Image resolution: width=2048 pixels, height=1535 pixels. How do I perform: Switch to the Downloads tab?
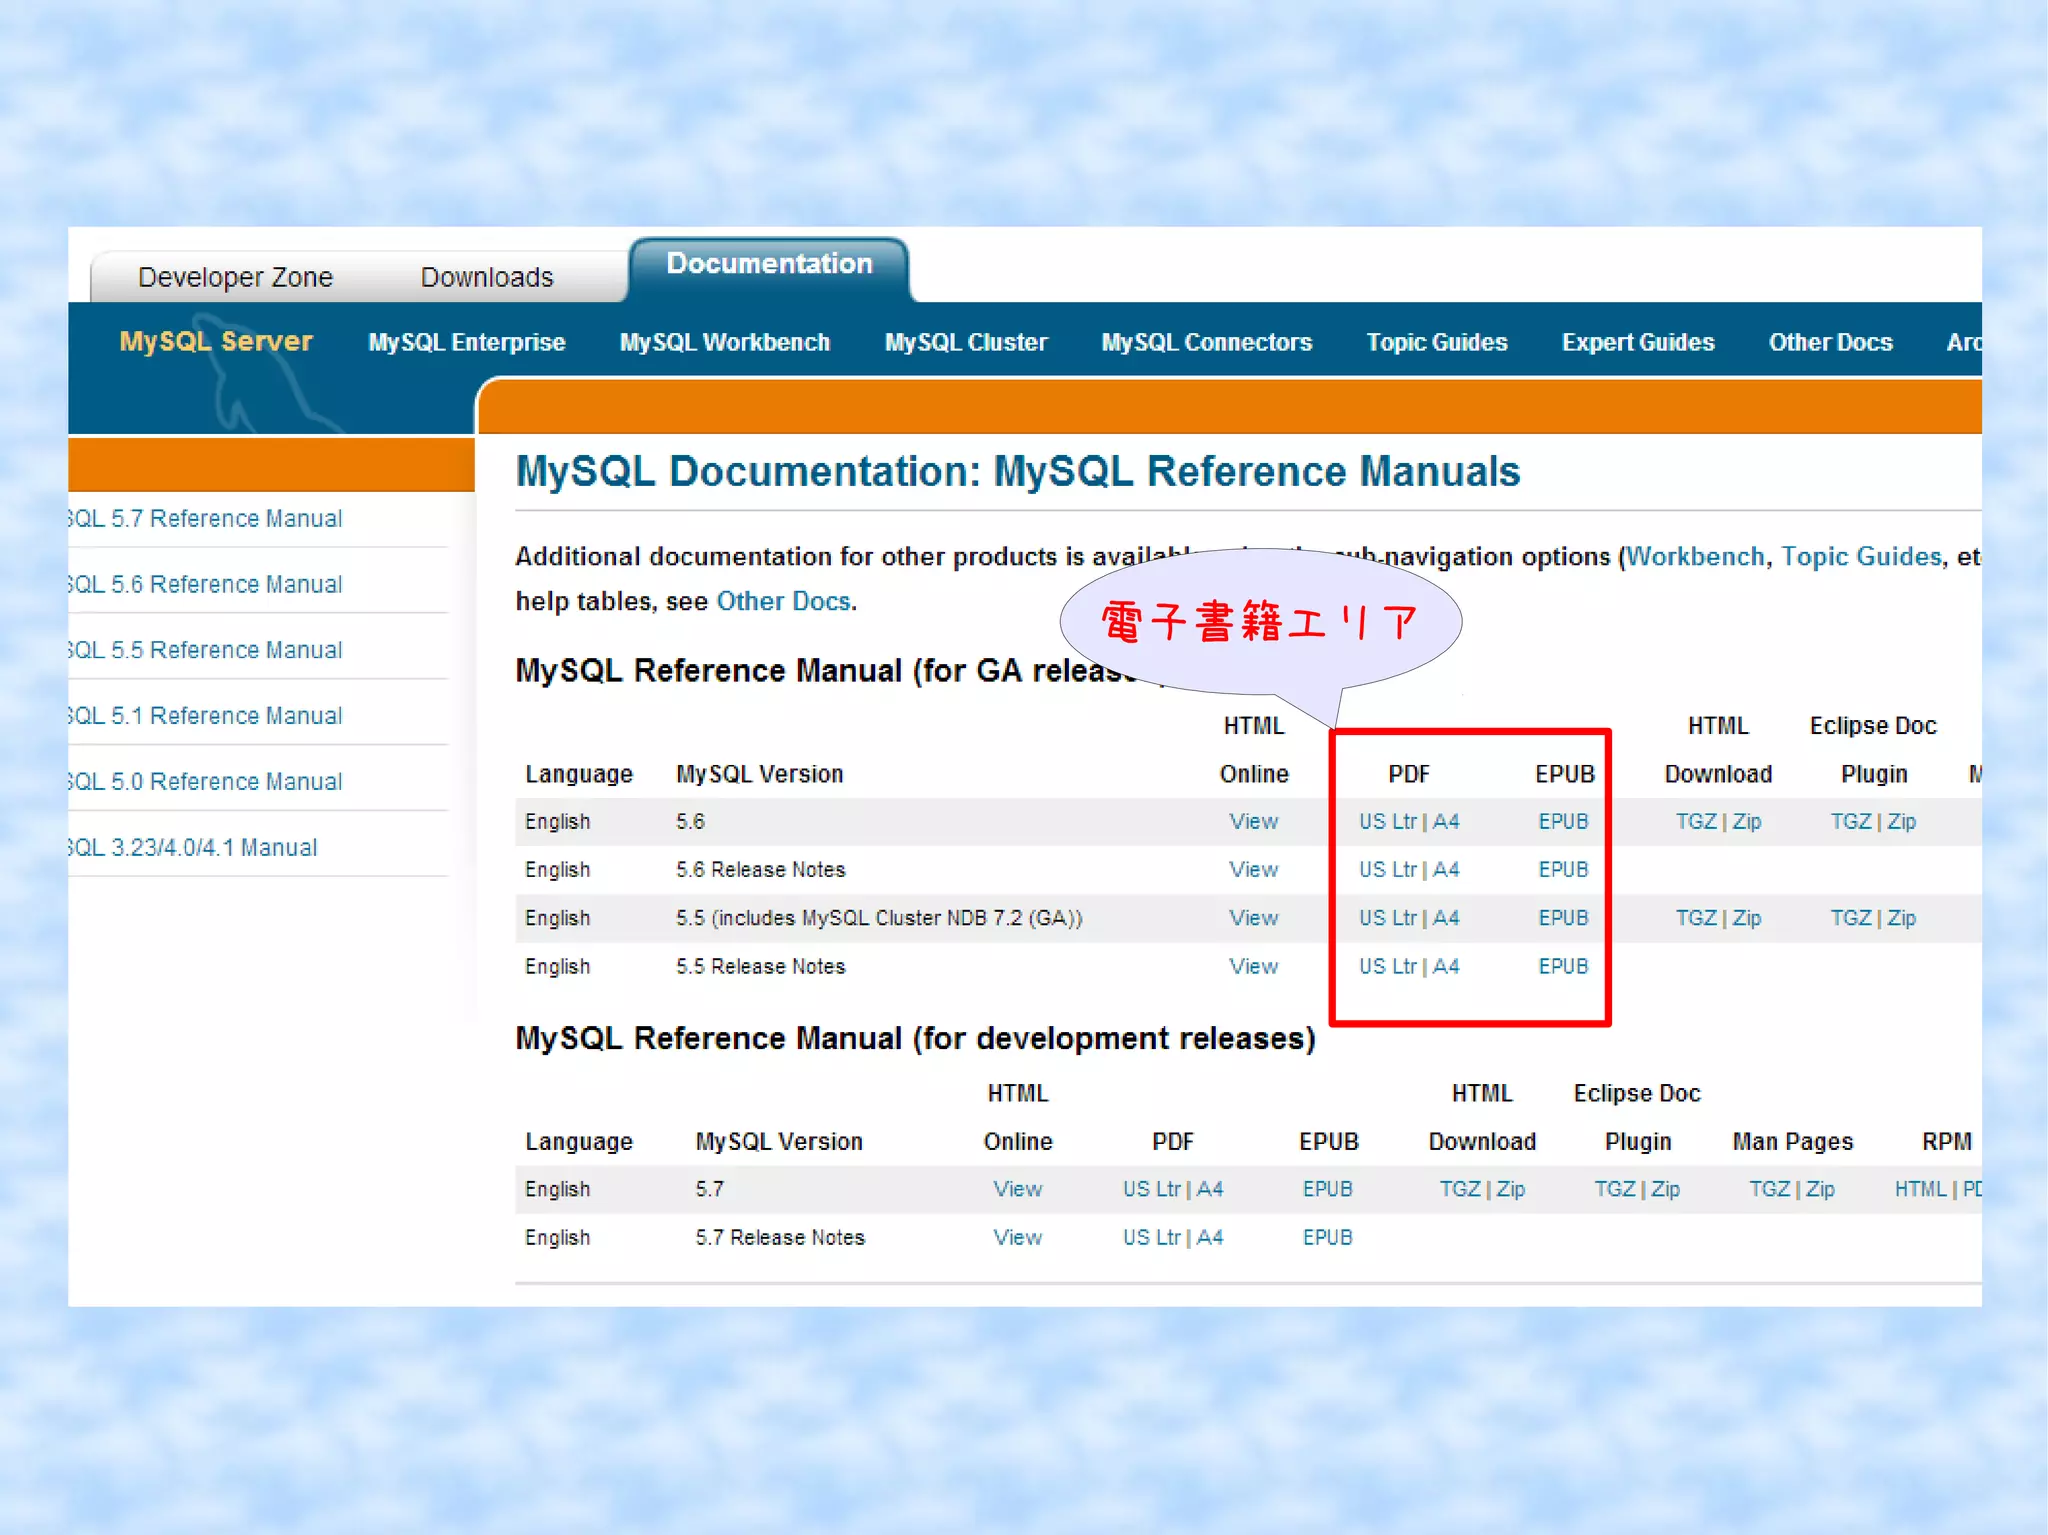pyautogui.click(x=486, y=277)
